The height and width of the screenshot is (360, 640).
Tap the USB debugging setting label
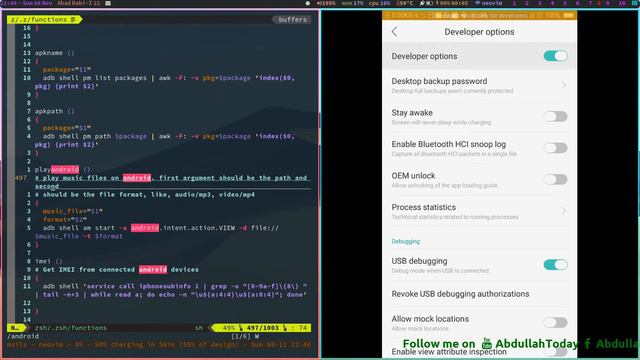coord(419,261)
